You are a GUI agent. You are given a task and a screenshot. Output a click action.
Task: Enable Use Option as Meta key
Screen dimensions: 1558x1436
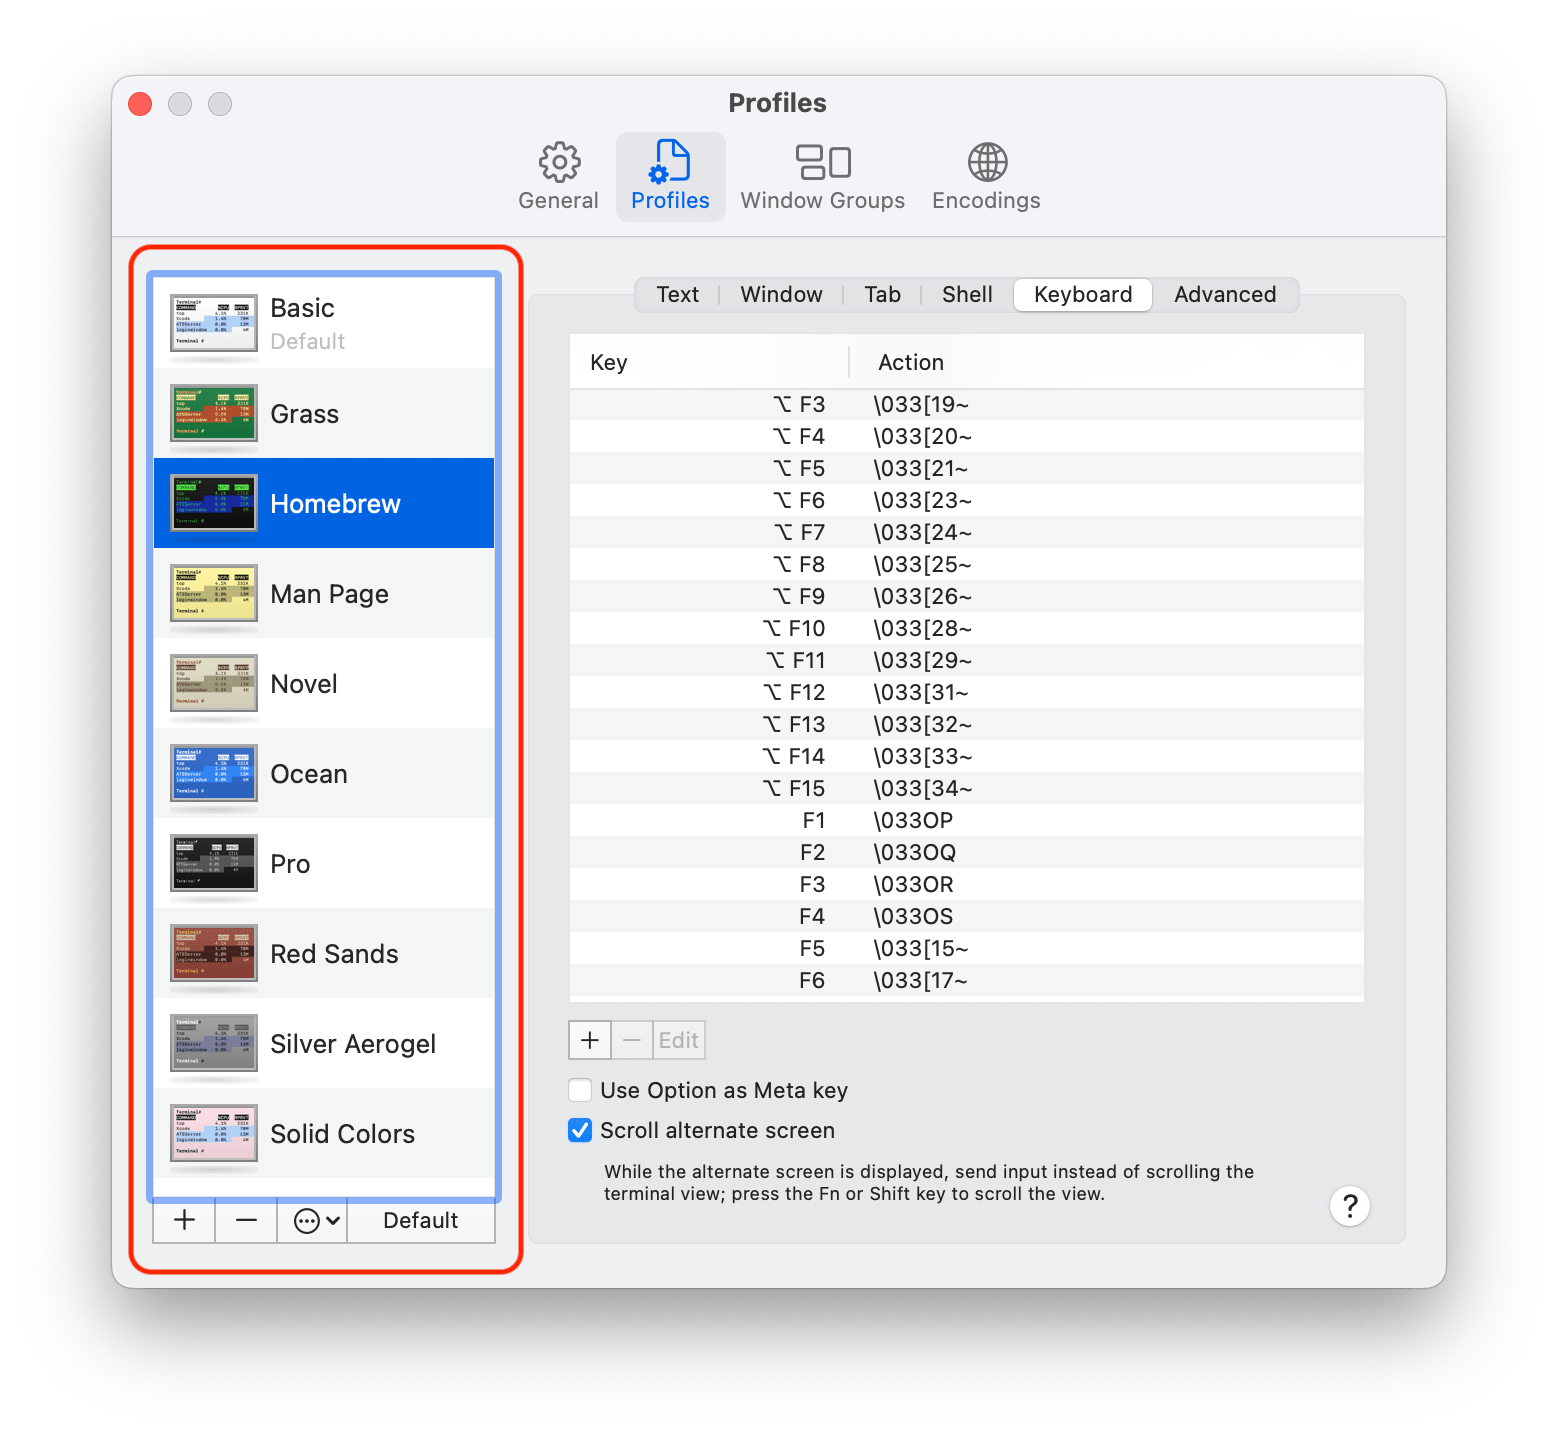point(580,1090)
